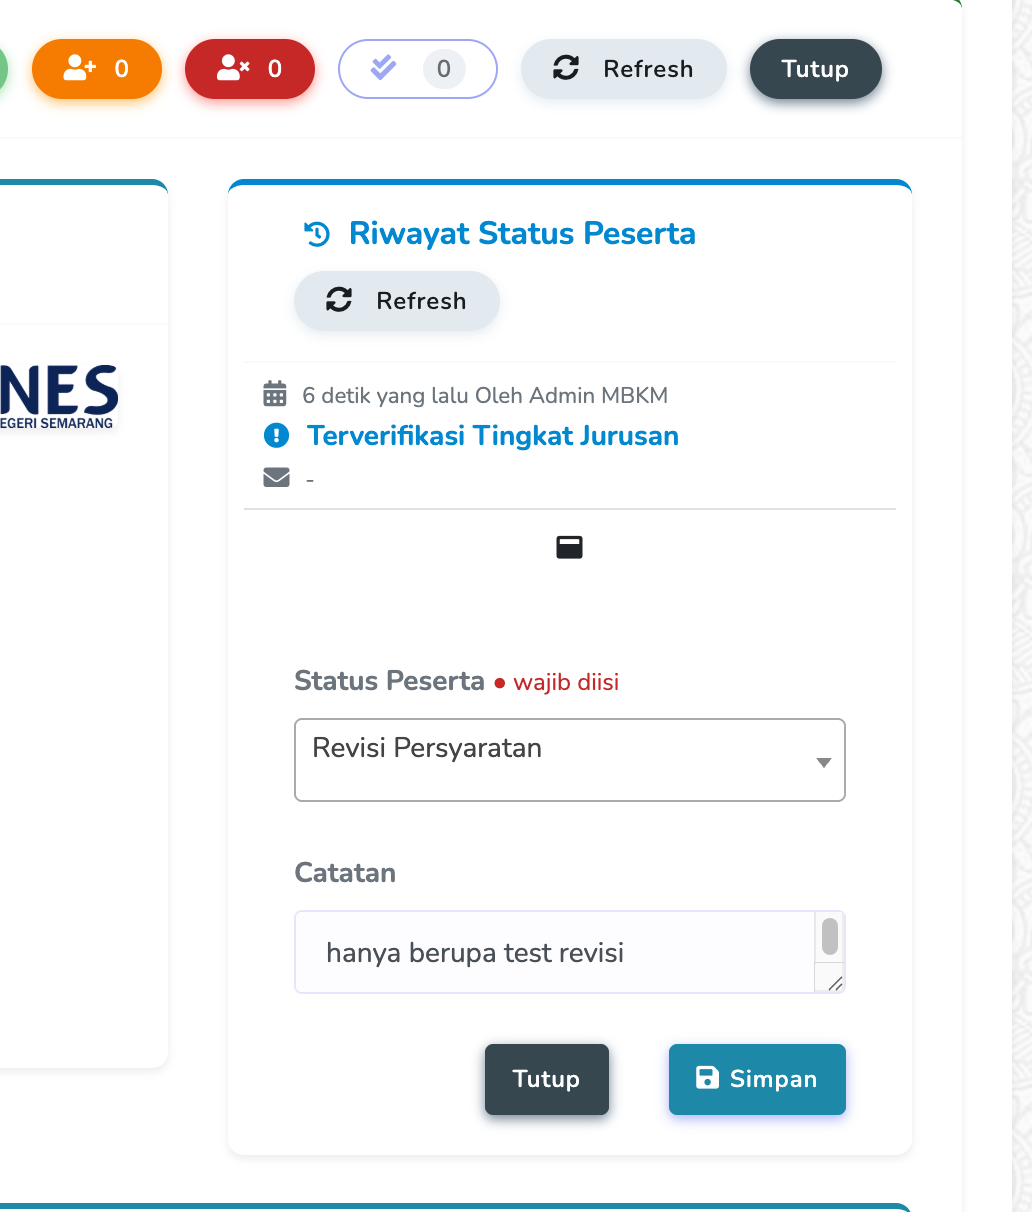Click the Terverifikasi Tingkat Jurusan status text
Screen dimensions: 1032x1212
click(492, 436)
